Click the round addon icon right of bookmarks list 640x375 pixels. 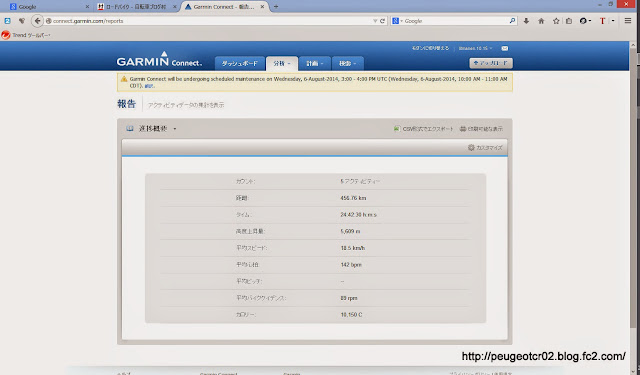(583, 21)
